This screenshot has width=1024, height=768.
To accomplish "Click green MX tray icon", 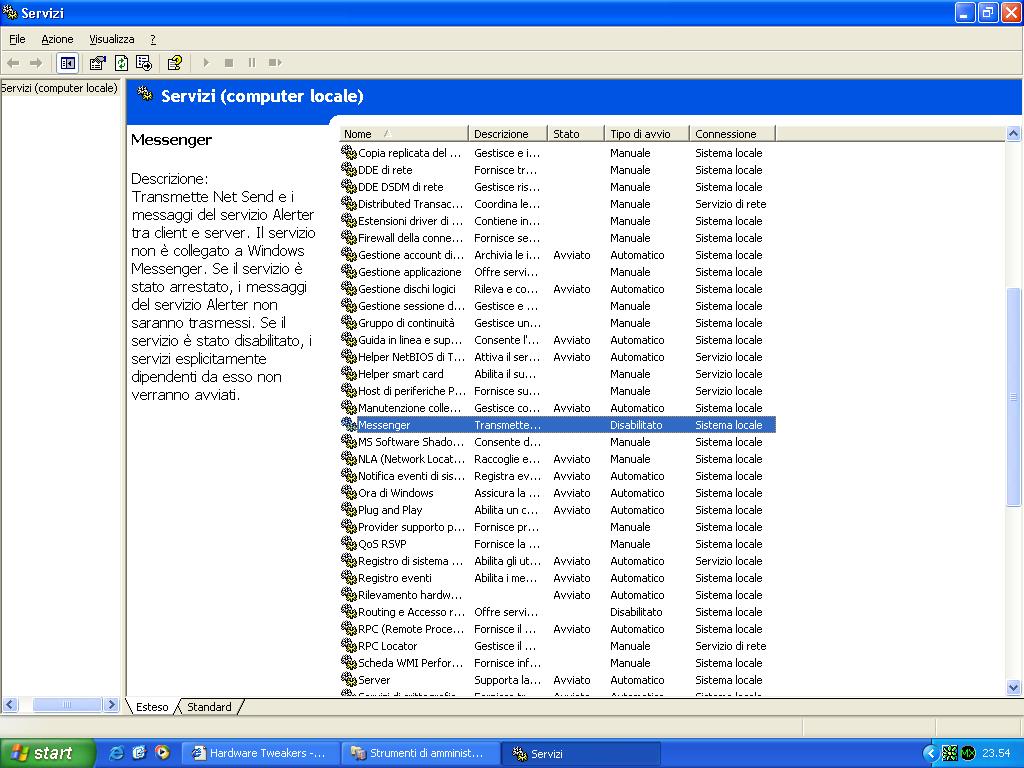I will pos(968,753).
